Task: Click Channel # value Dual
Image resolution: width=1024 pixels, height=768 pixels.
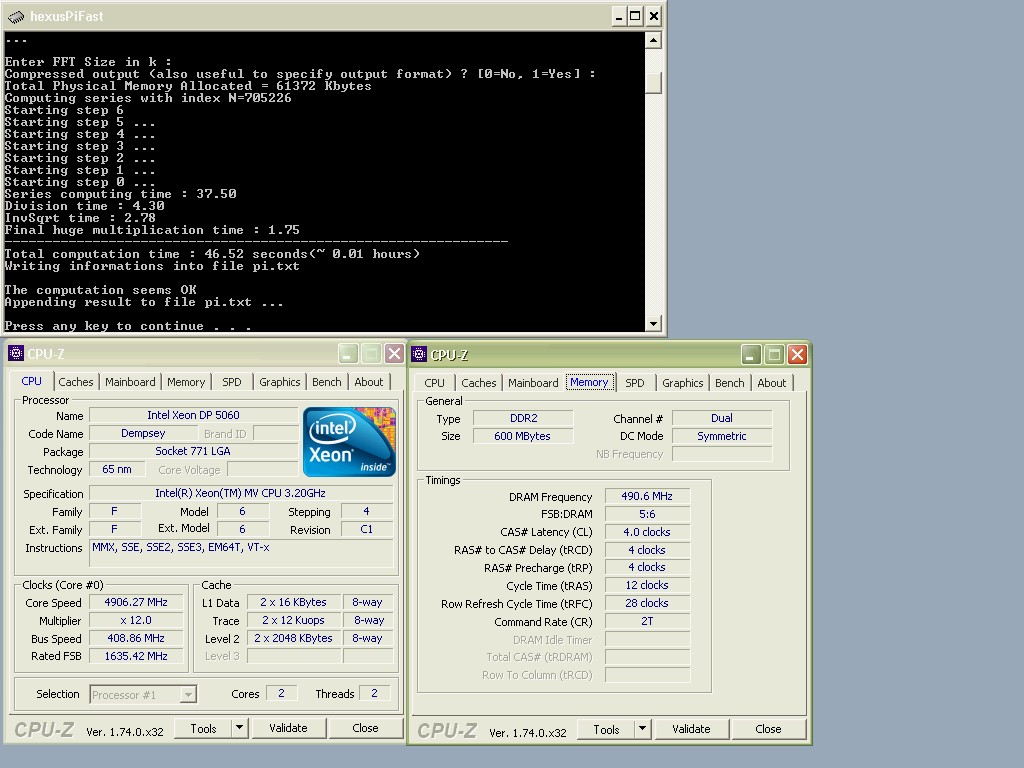Action: click(x=722, y=418)
